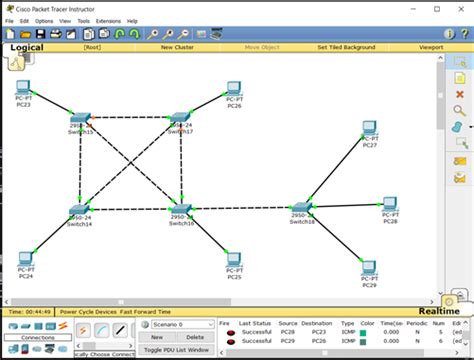Click the Switch17 device
The height and width of the screenshot is (360, 474).
(180, 117)
